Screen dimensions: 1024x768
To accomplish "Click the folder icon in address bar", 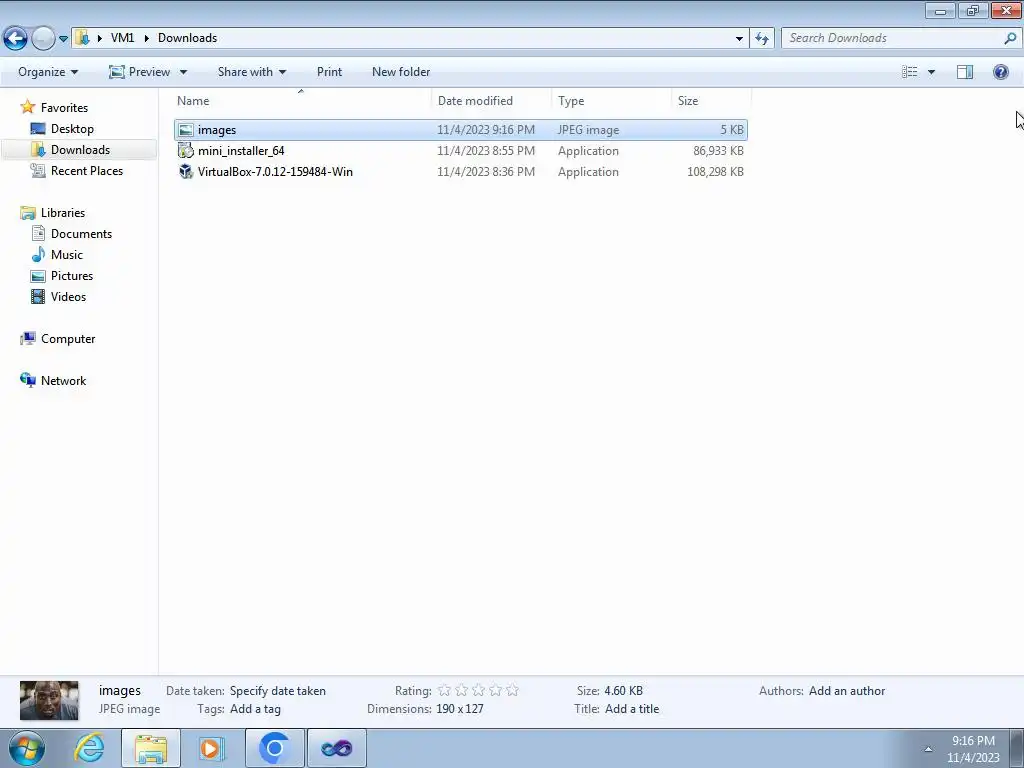I will 82,38.
